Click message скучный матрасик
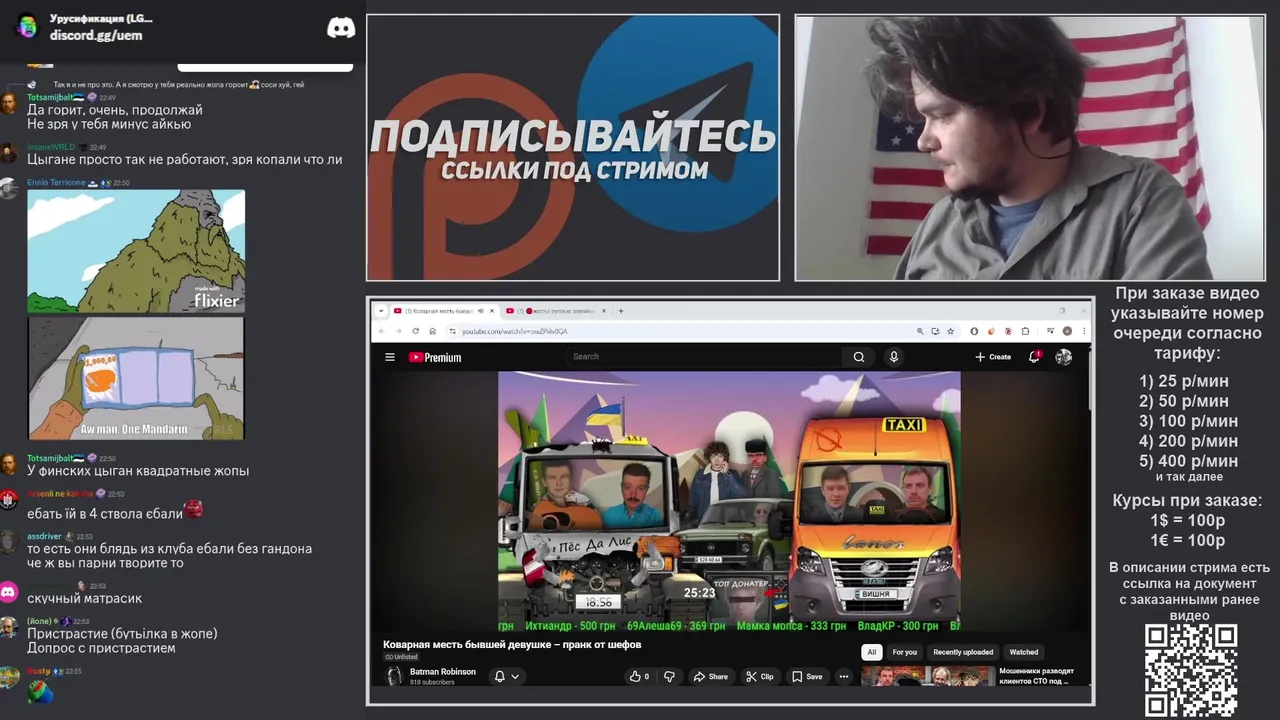The height and width of the screenshot is (720, 1280). 84,599
